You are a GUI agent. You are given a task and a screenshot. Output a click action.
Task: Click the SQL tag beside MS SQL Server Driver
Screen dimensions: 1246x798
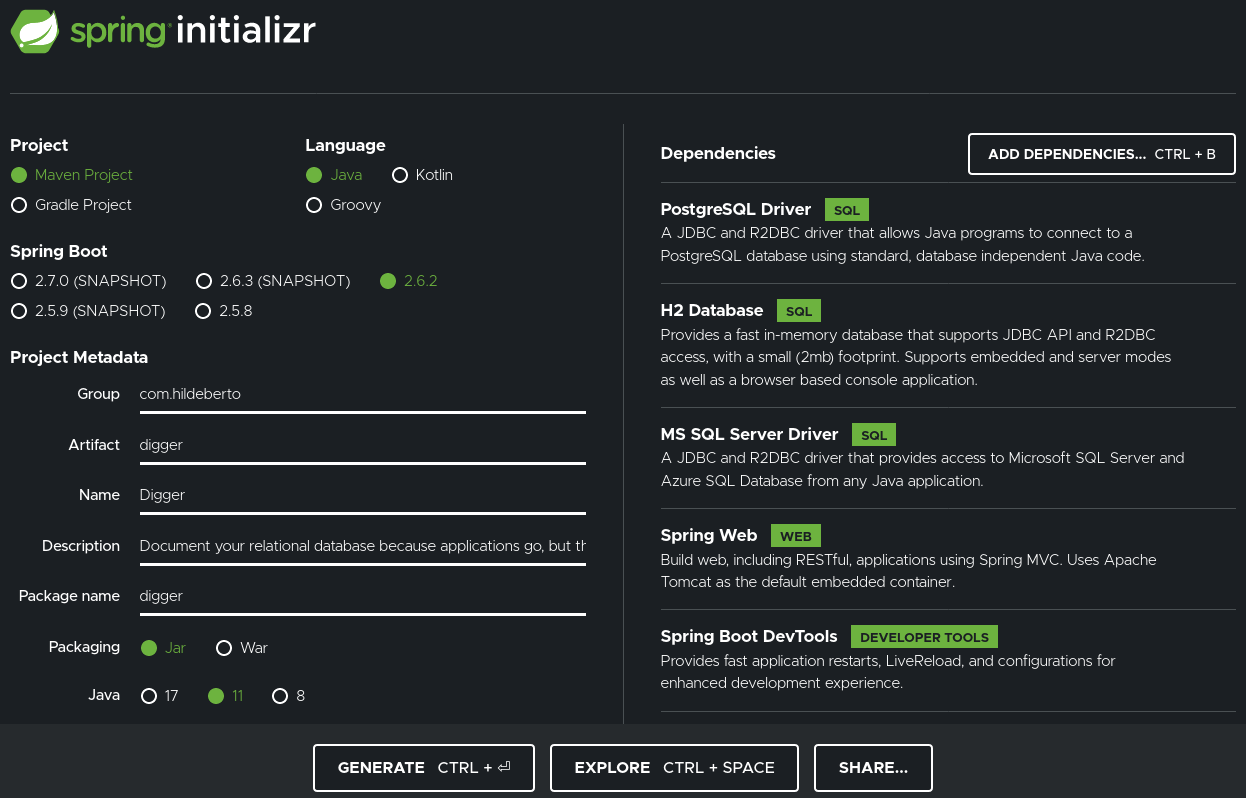[x=874, y=435]
